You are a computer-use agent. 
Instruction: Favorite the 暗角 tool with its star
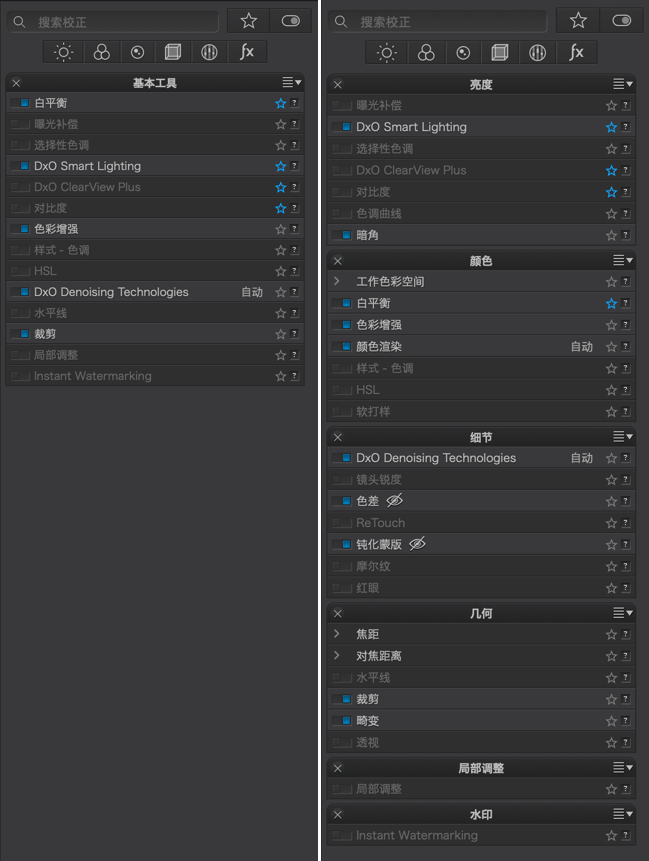pos(611,236)
